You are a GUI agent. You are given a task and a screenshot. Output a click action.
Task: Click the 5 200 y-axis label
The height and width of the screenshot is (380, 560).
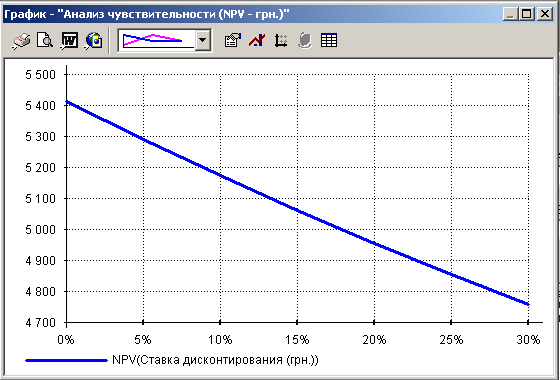point(40,168)
